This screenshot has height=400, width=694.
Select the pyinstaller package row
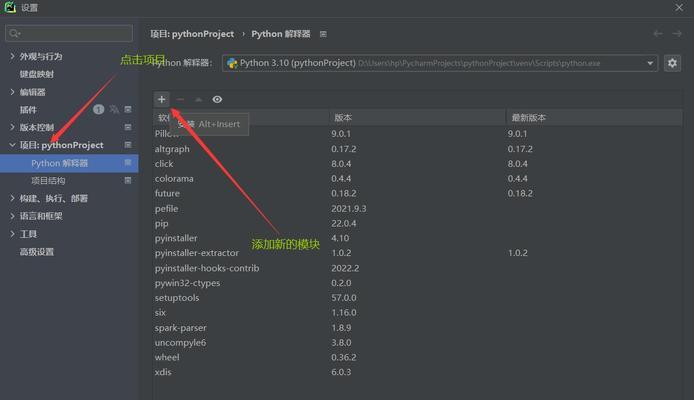[417, 238]
